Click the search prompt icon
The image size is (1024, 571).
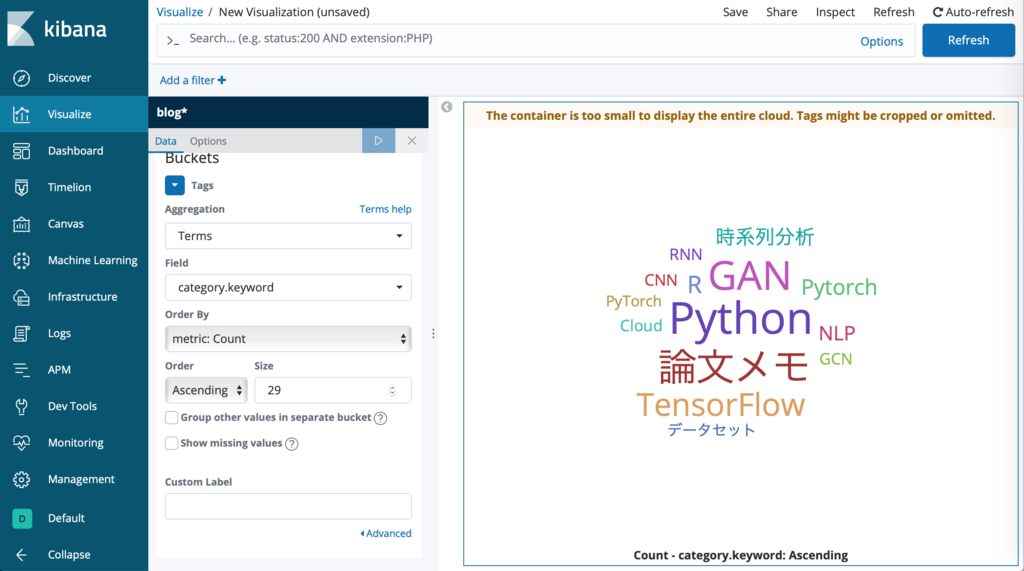pos(172,41)
